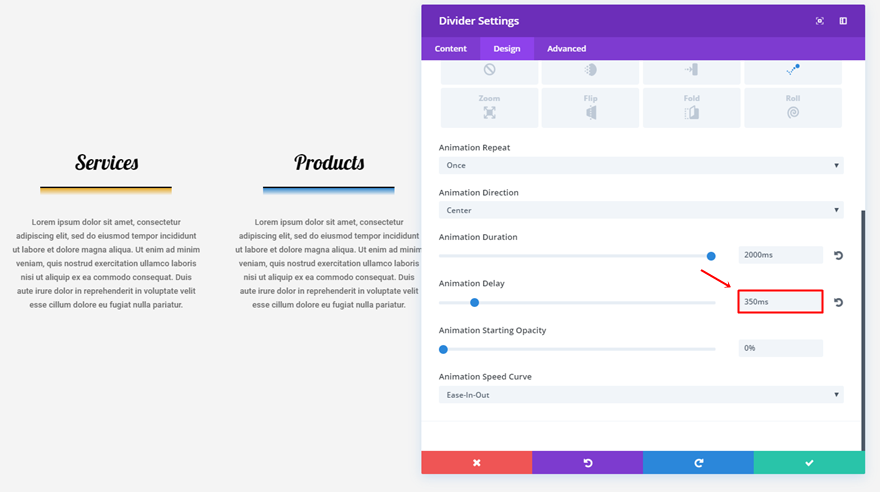Switch to the Content tab
The image size is (880, 492).
click(x=451, y=49)
